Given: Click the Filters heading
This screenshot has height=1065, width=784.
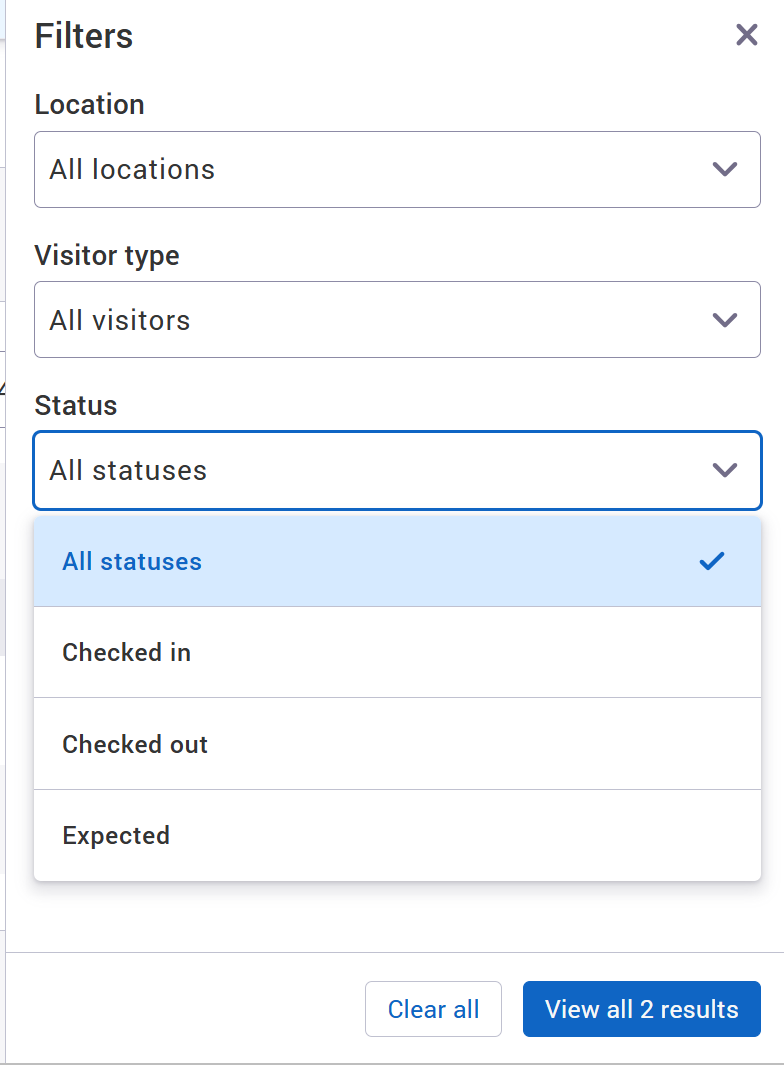Looking at the screenshot, I should [x=84, y=35].
